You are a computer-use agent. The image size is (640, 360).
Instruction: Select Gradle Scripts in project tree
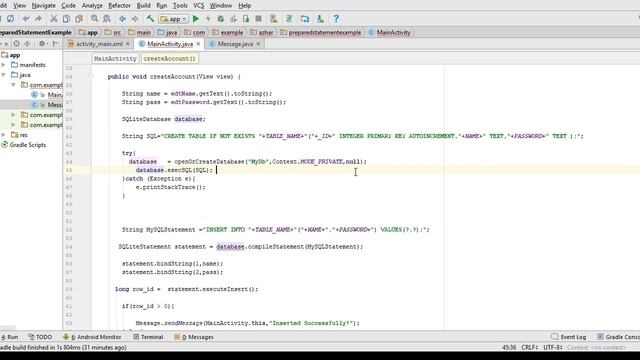click(24, 145)
